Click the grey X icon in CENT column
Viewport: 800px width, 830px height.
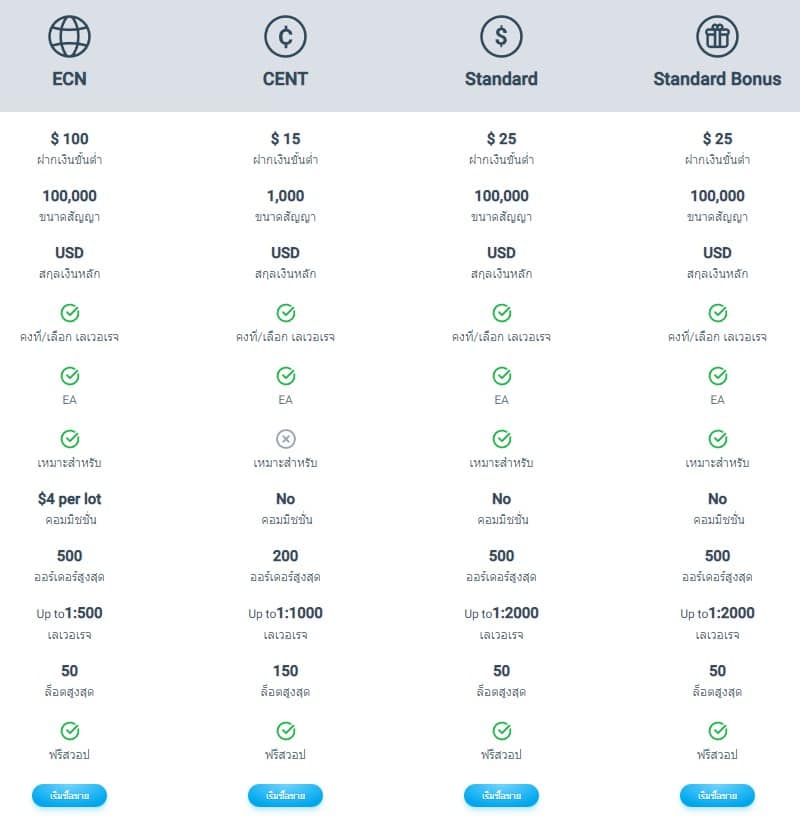coord(286,439)
